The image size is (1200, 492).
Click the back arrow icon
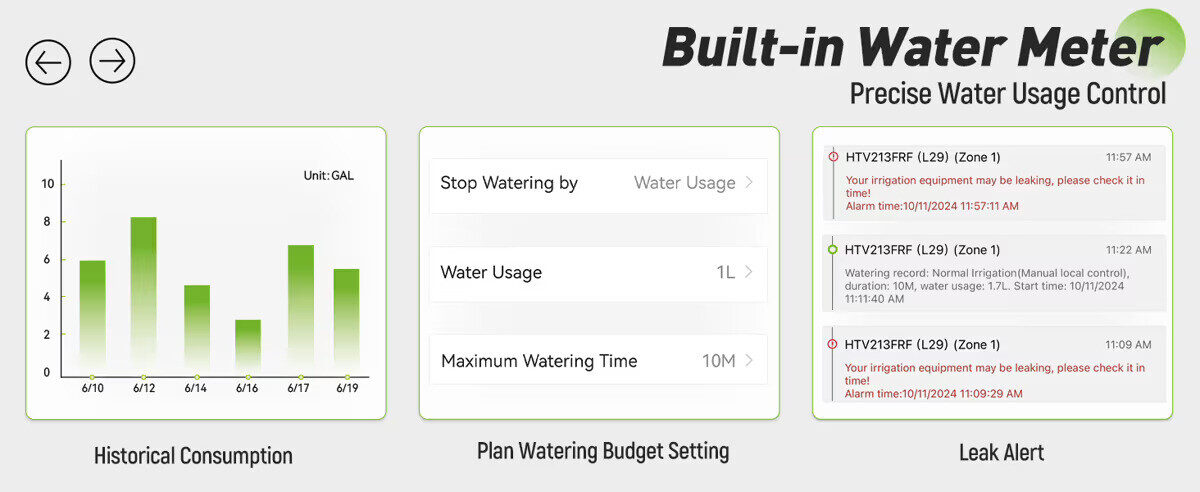tap(48, 62)
